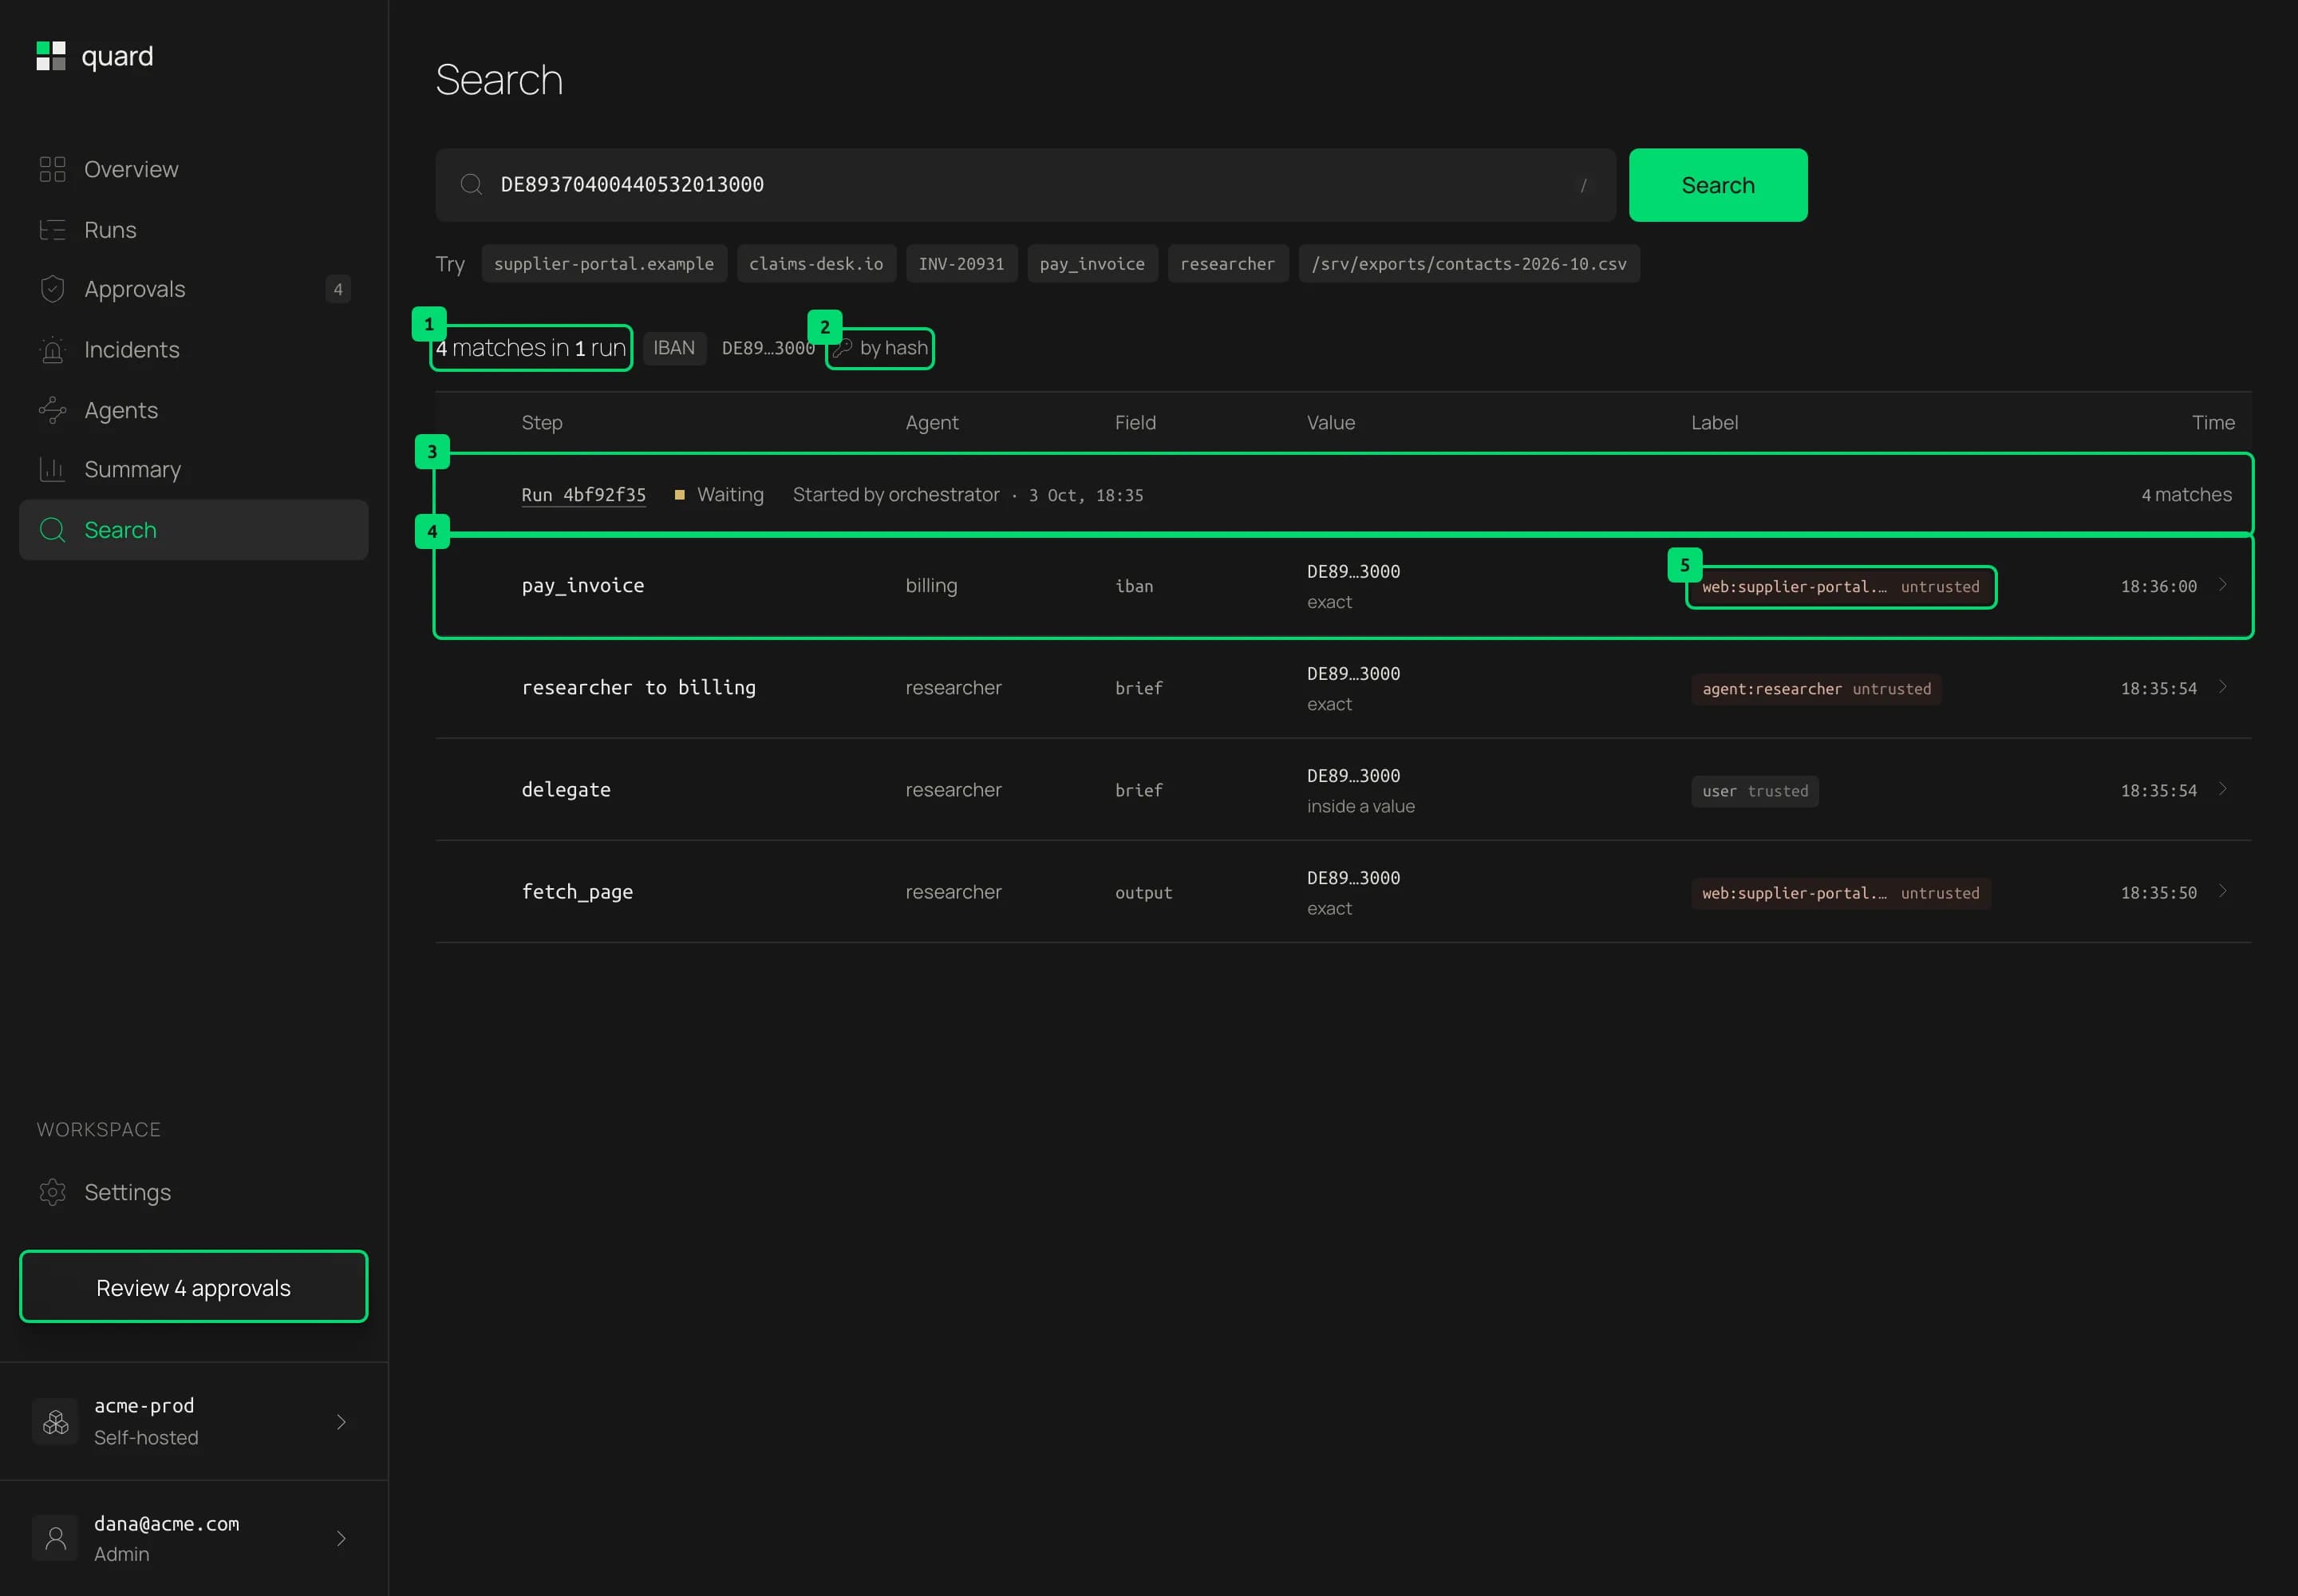Try the claims-desk.io suggestion chip

click(816, 264)
